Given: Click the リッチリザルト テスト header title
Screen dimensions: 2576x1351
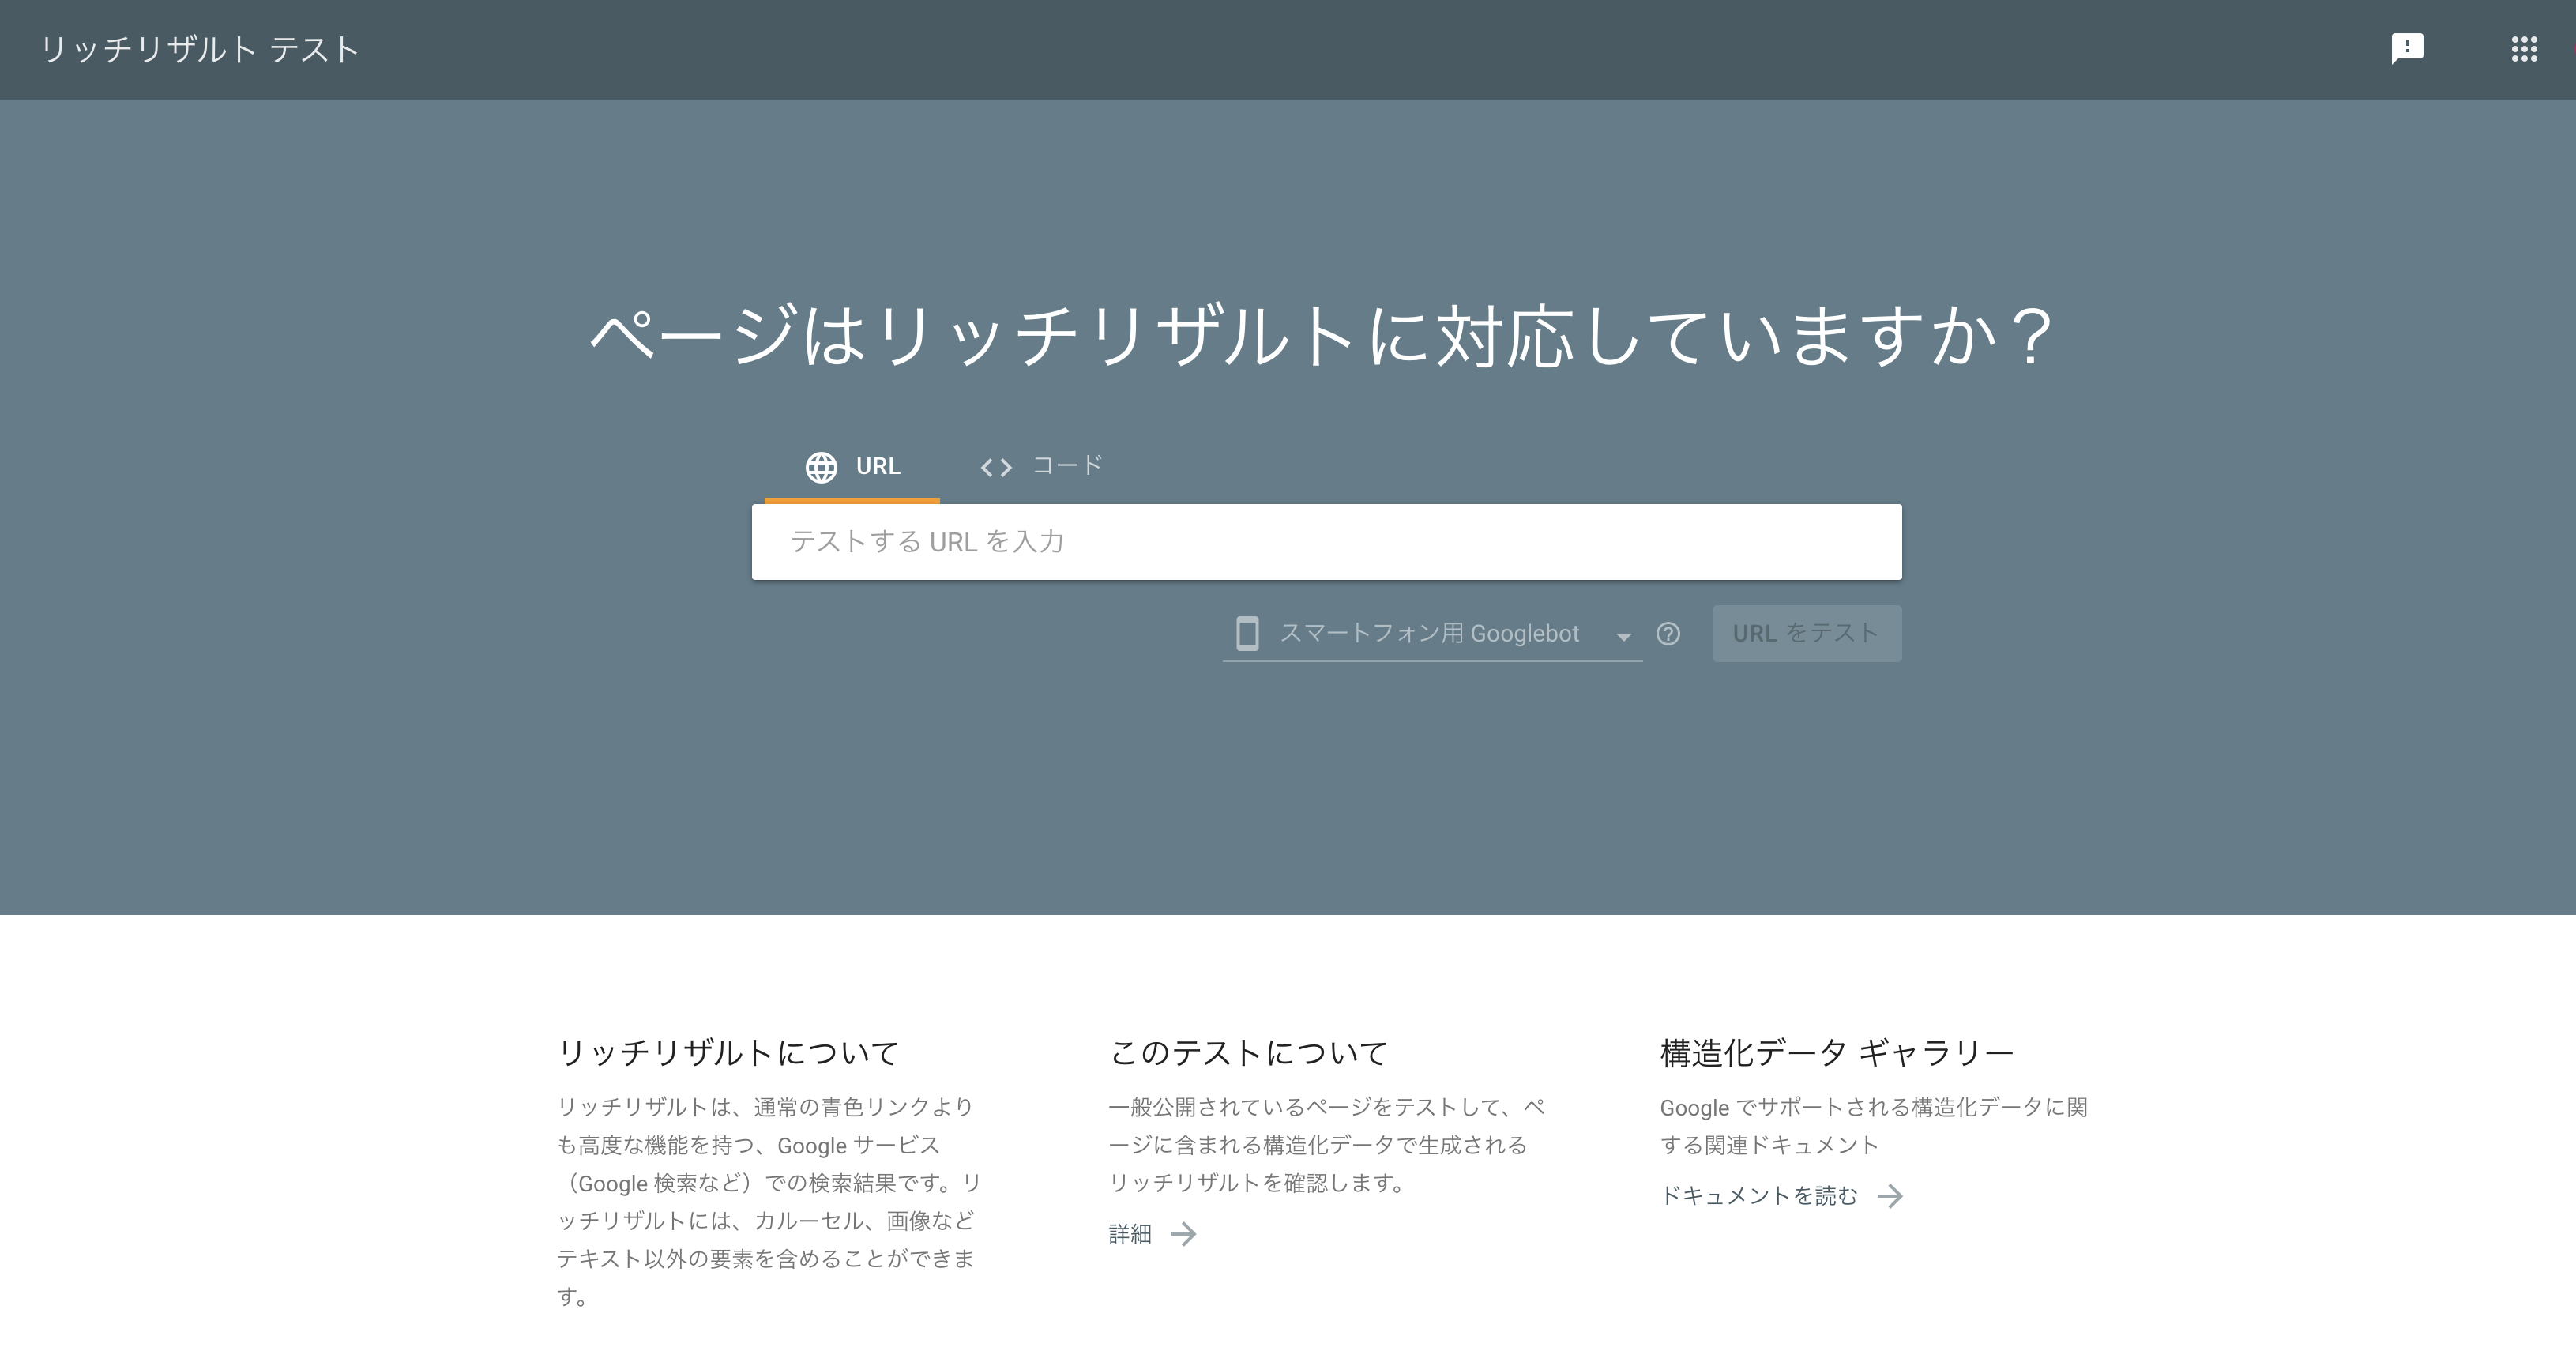Looking at the screenshot, I should (x=198, y=49).
